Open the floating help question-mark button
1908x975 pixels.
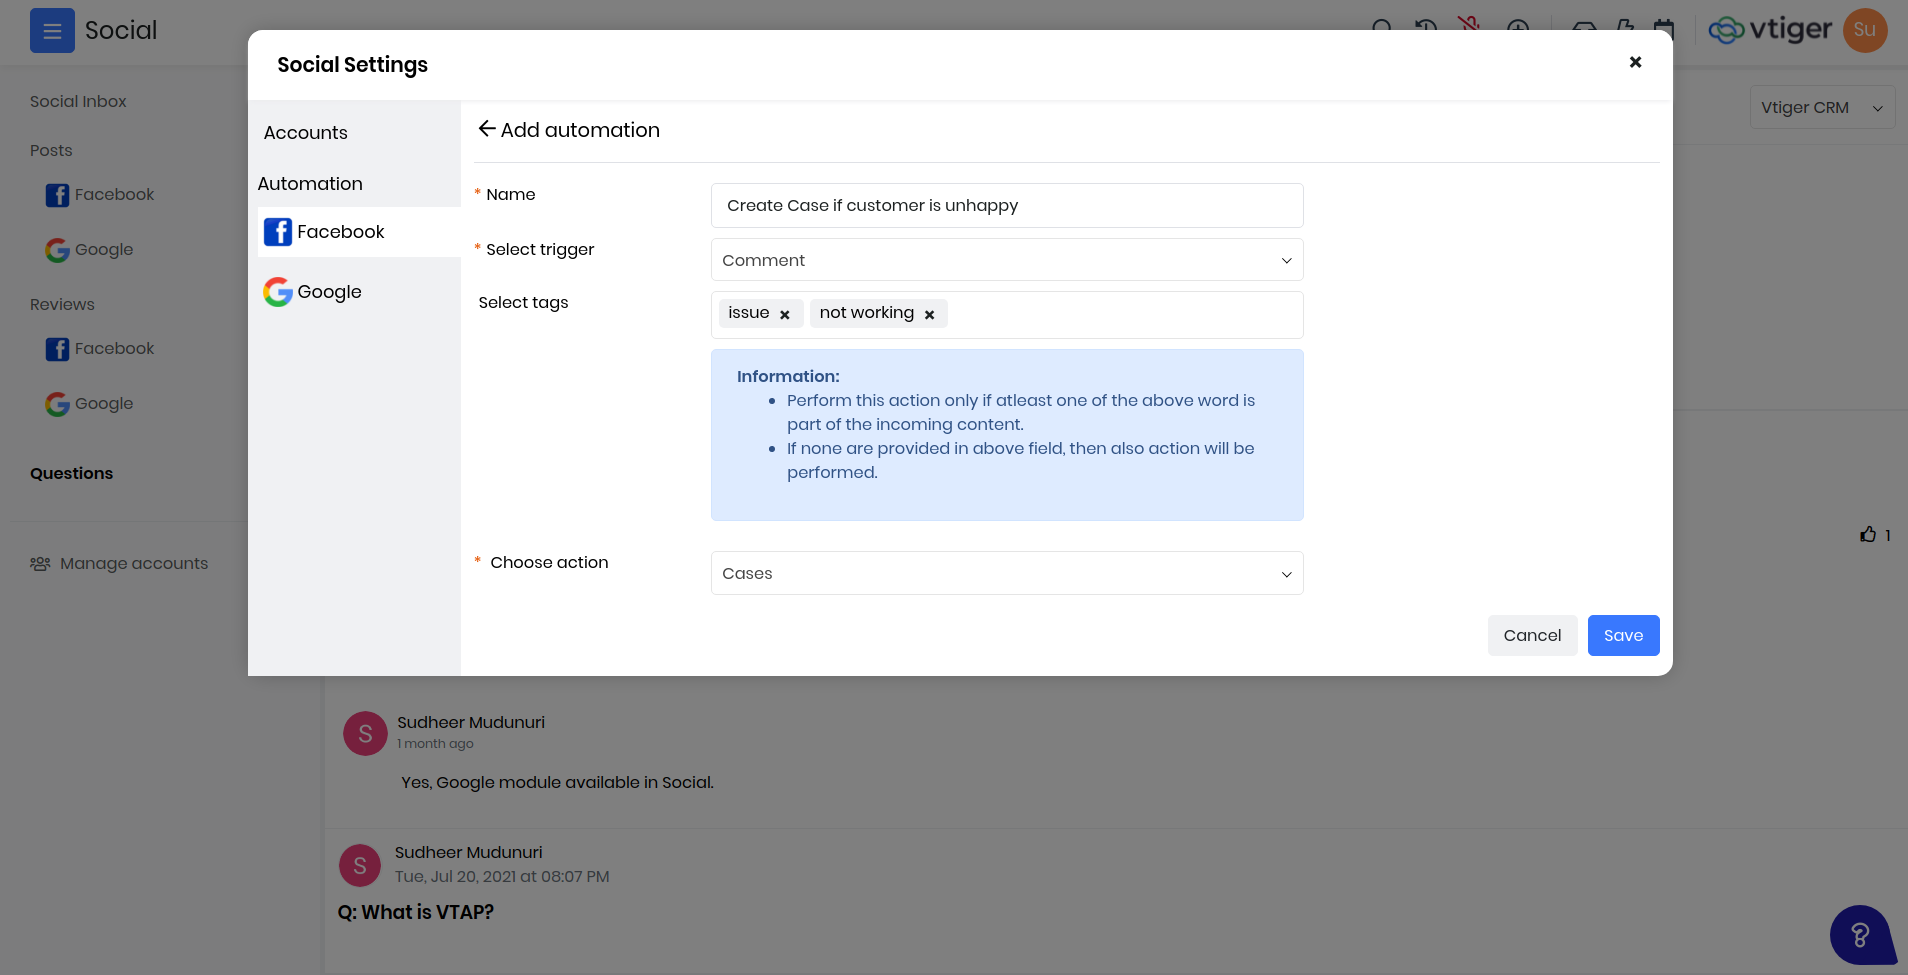click(x=1859, y=935)
